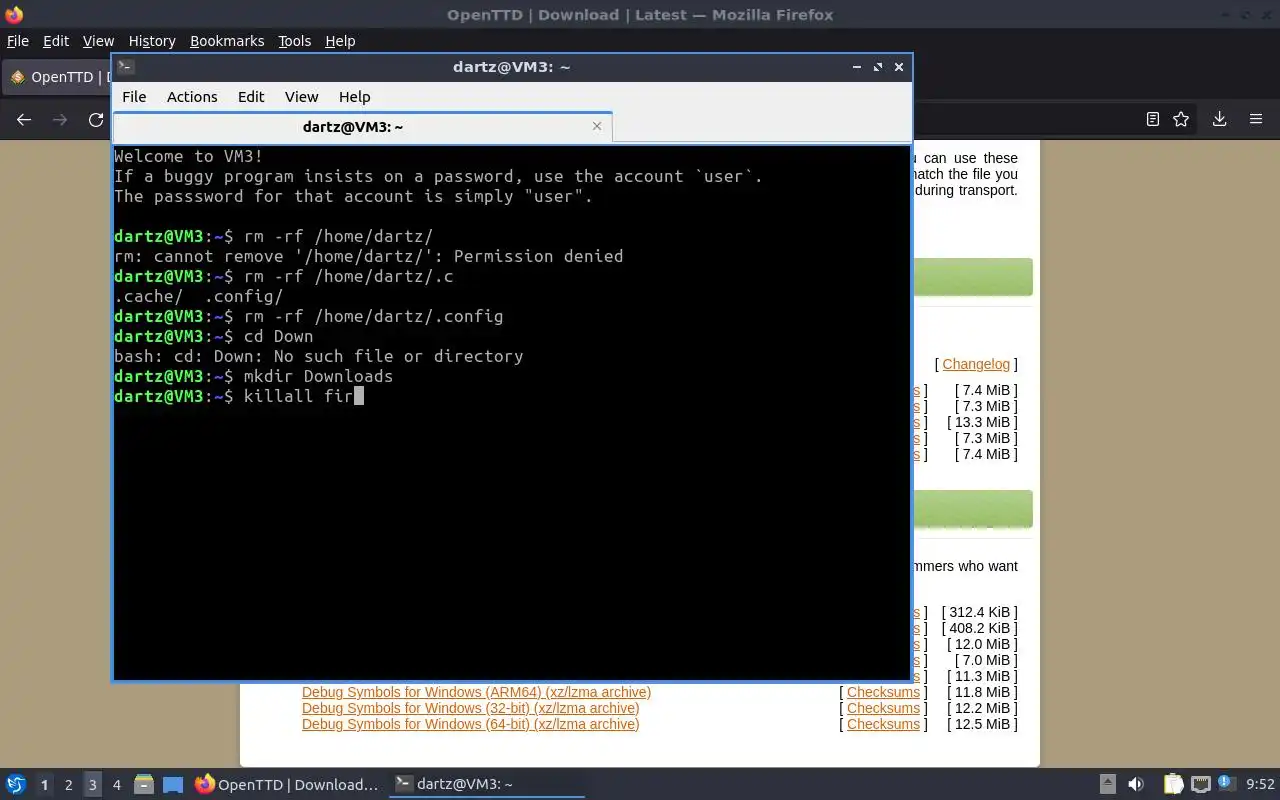Open the clipboard manager tray icon
This screenshot has height=800, width=1280.
pyautogui.click(x=1173, y=784)
